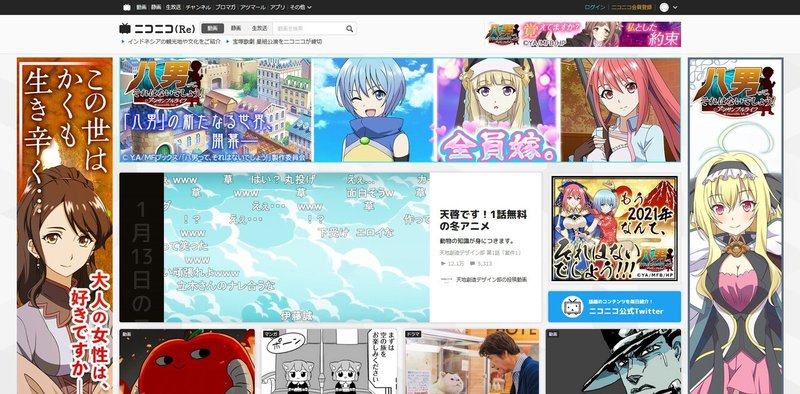Viewport: 800px width, 394px height.
Task: Open the black-and-white hat man video thumbnail
Action: pos(613,361)
